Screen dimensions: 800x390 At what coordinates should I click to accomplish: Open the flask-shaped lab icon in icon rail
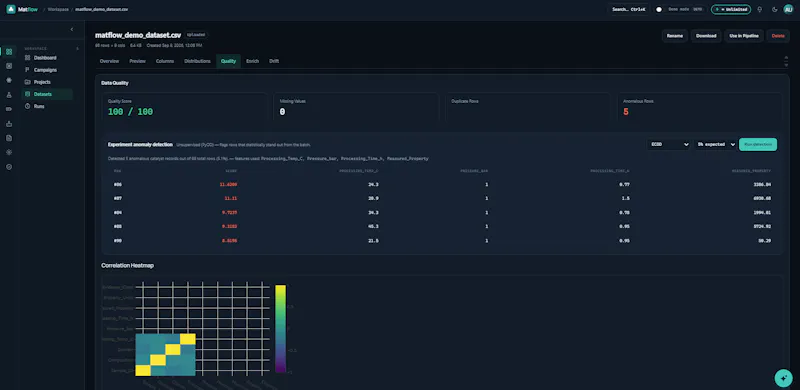[9, 94]
